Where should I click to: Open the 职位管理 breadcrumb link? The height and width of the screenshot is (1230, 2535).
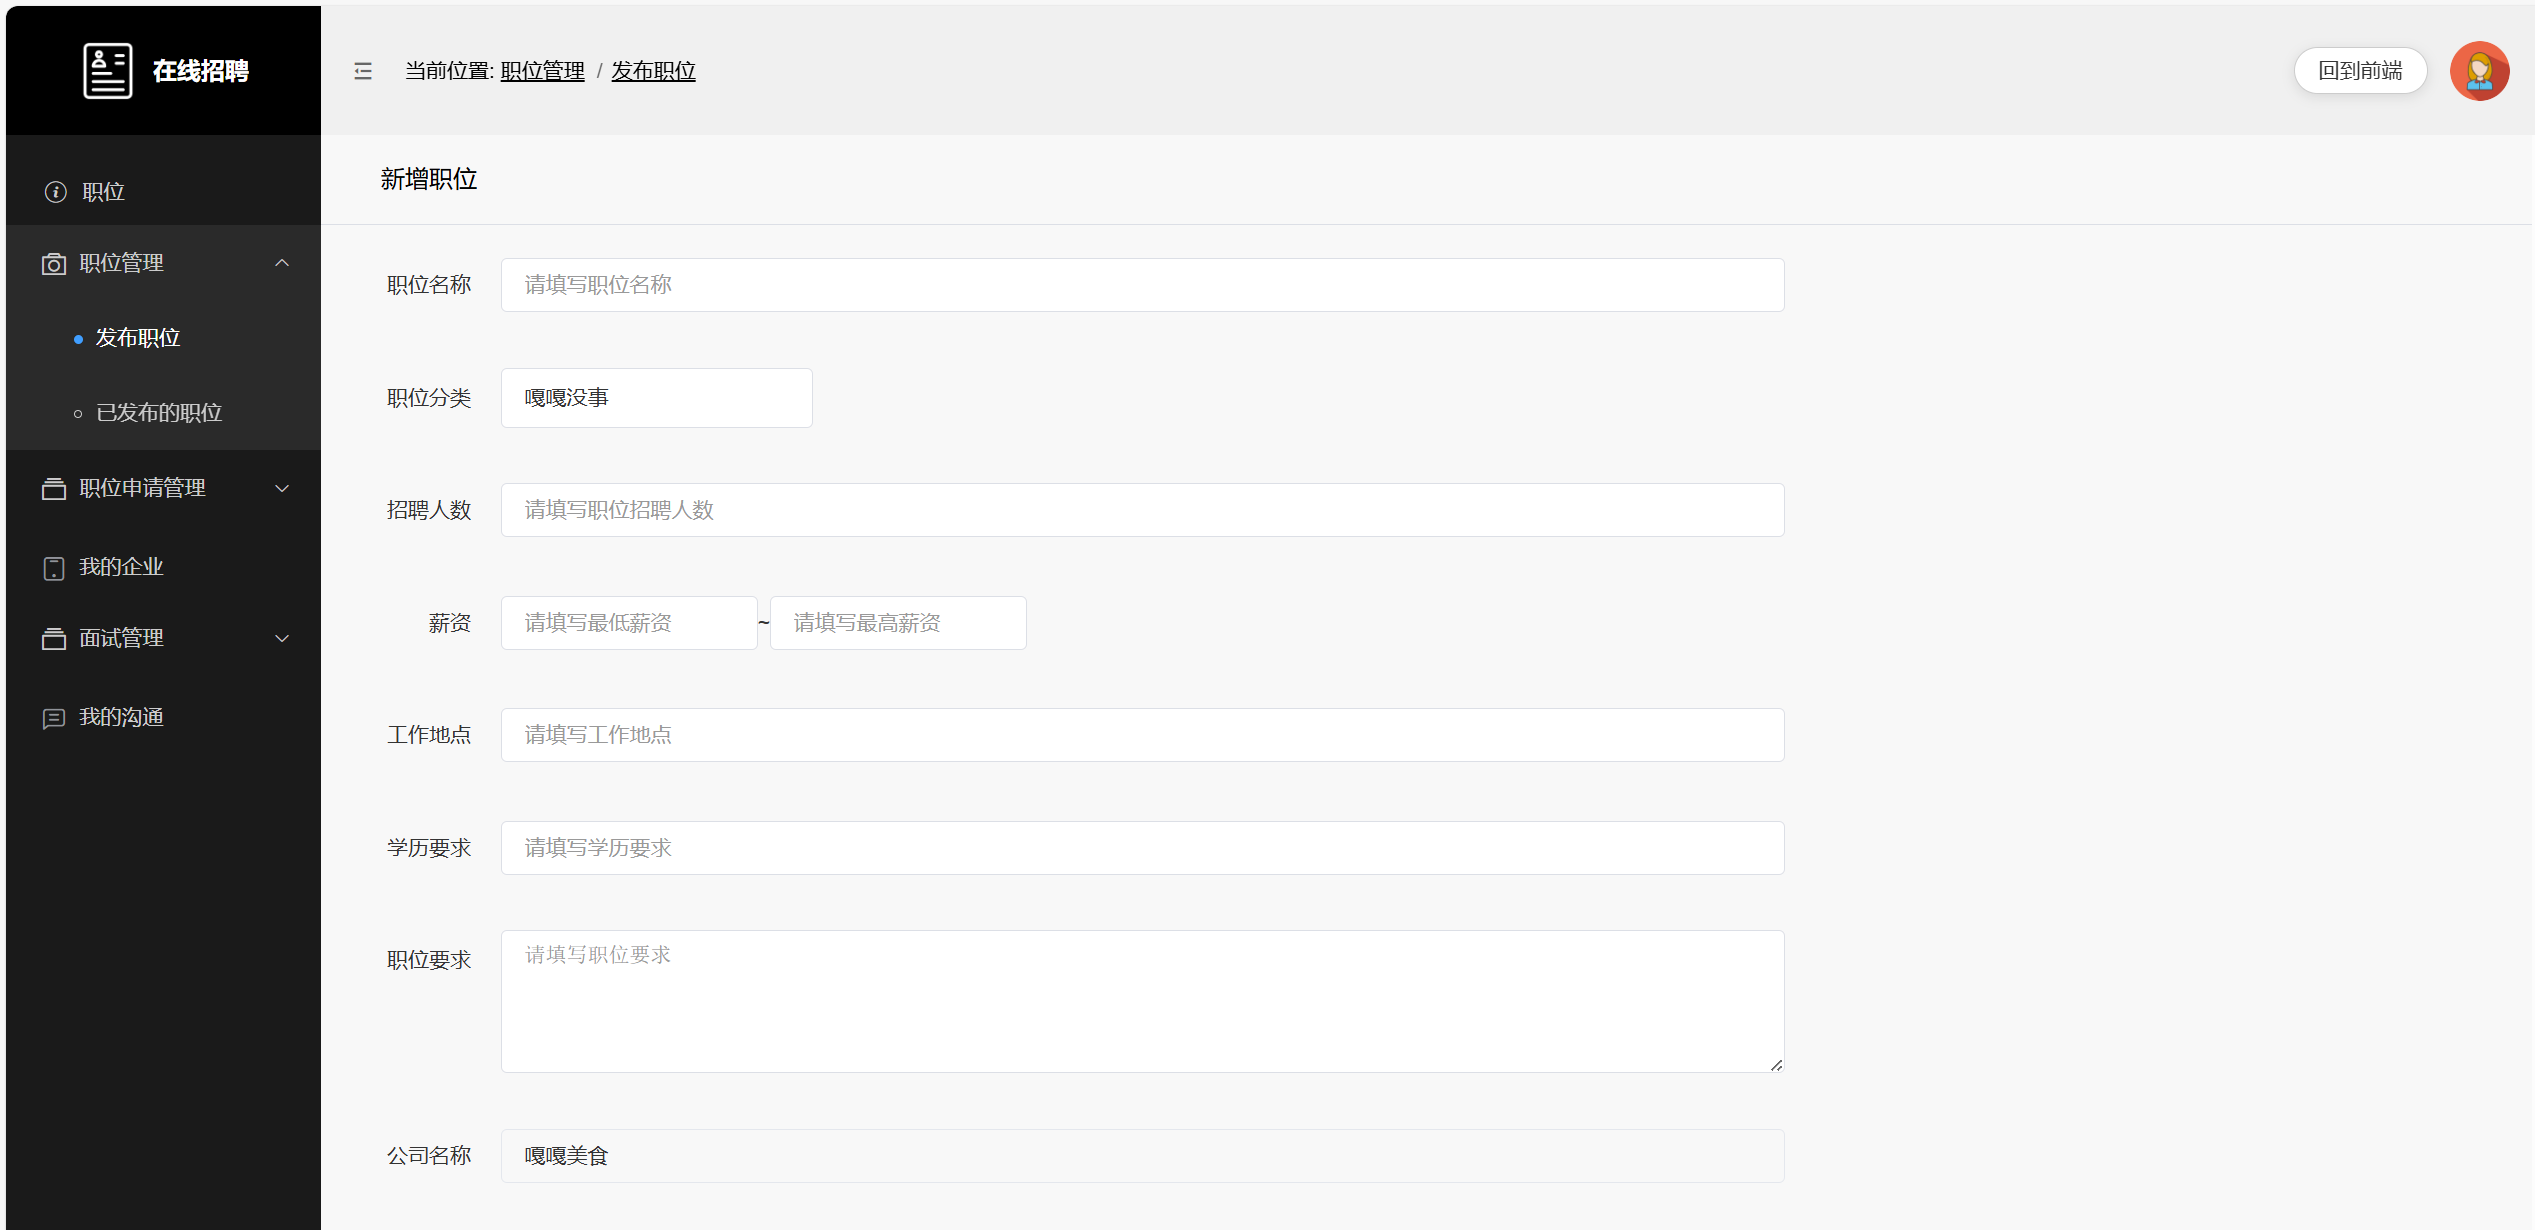[542, 71]
